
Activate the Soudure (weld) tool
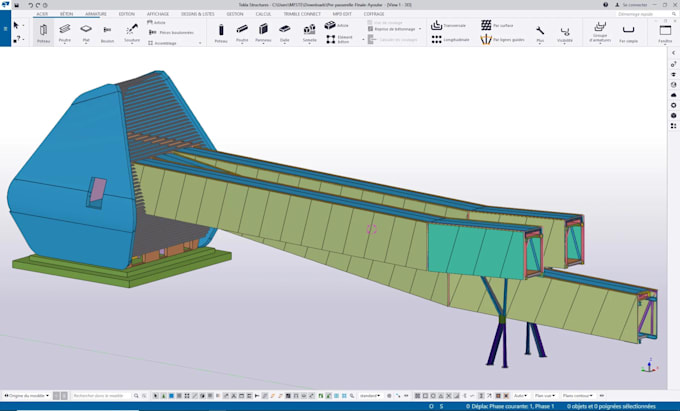coord(131,32)
